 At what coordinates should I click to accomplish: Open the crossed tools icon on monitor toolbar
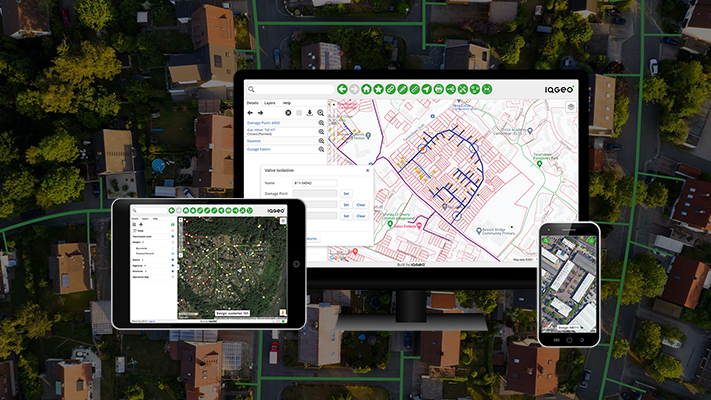[x=463, y=89]
